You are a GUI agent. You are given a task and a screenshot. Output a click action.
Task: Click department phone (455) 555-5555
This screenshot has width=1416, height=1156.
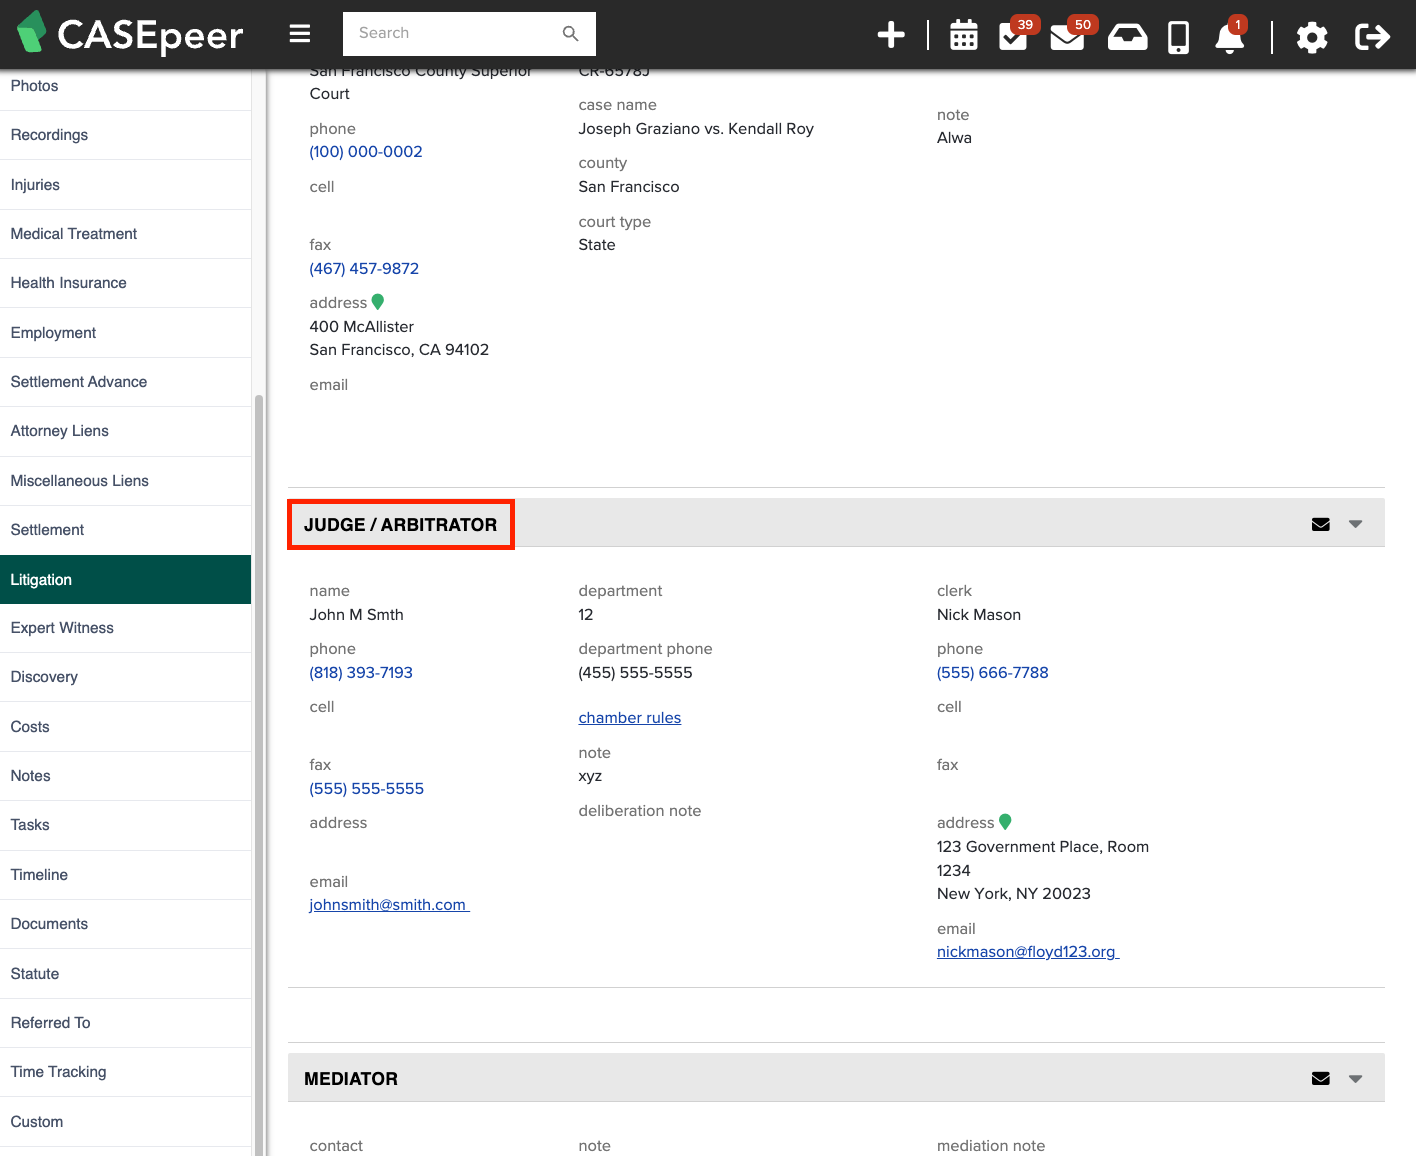(636, 673)
